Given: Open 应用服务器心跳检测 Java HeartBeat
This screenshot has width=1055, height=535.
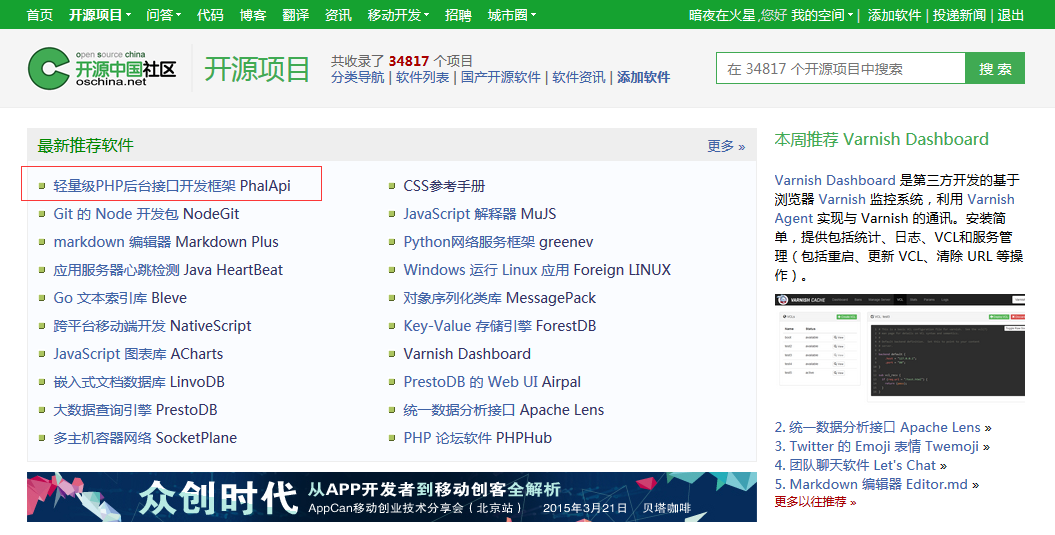Looking at the screenshot, I should click(168, 270).
